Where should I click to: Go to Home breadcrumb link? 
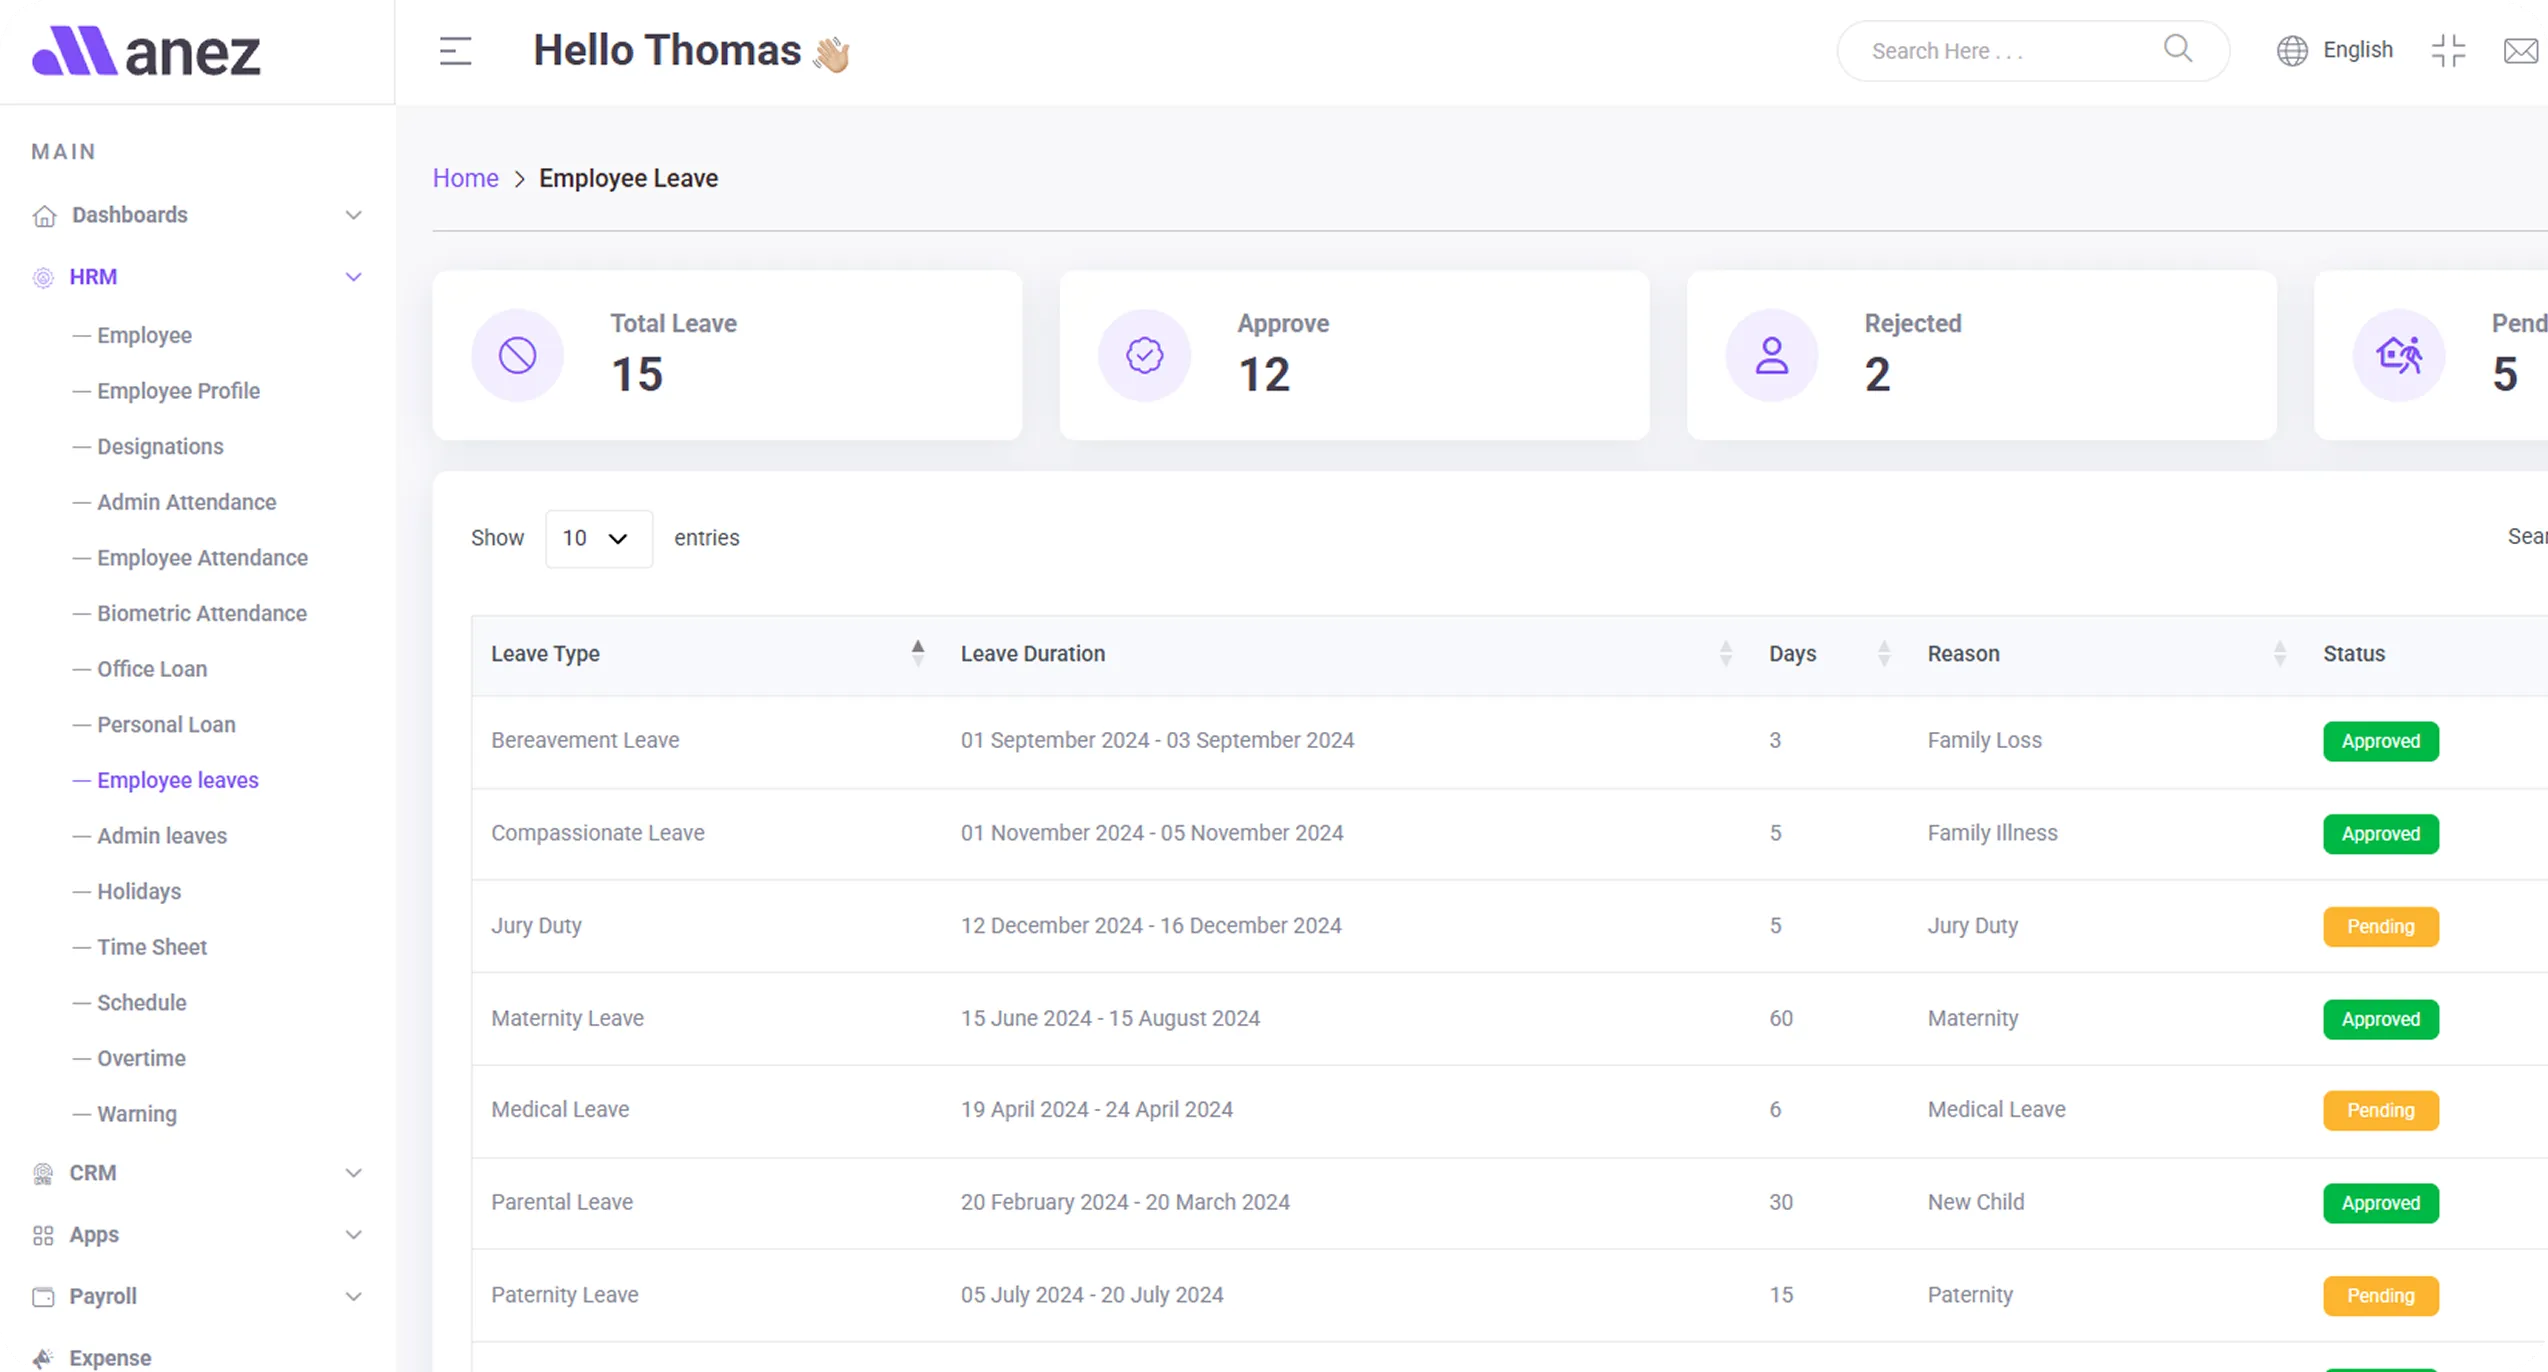click(x=465, y=178)
